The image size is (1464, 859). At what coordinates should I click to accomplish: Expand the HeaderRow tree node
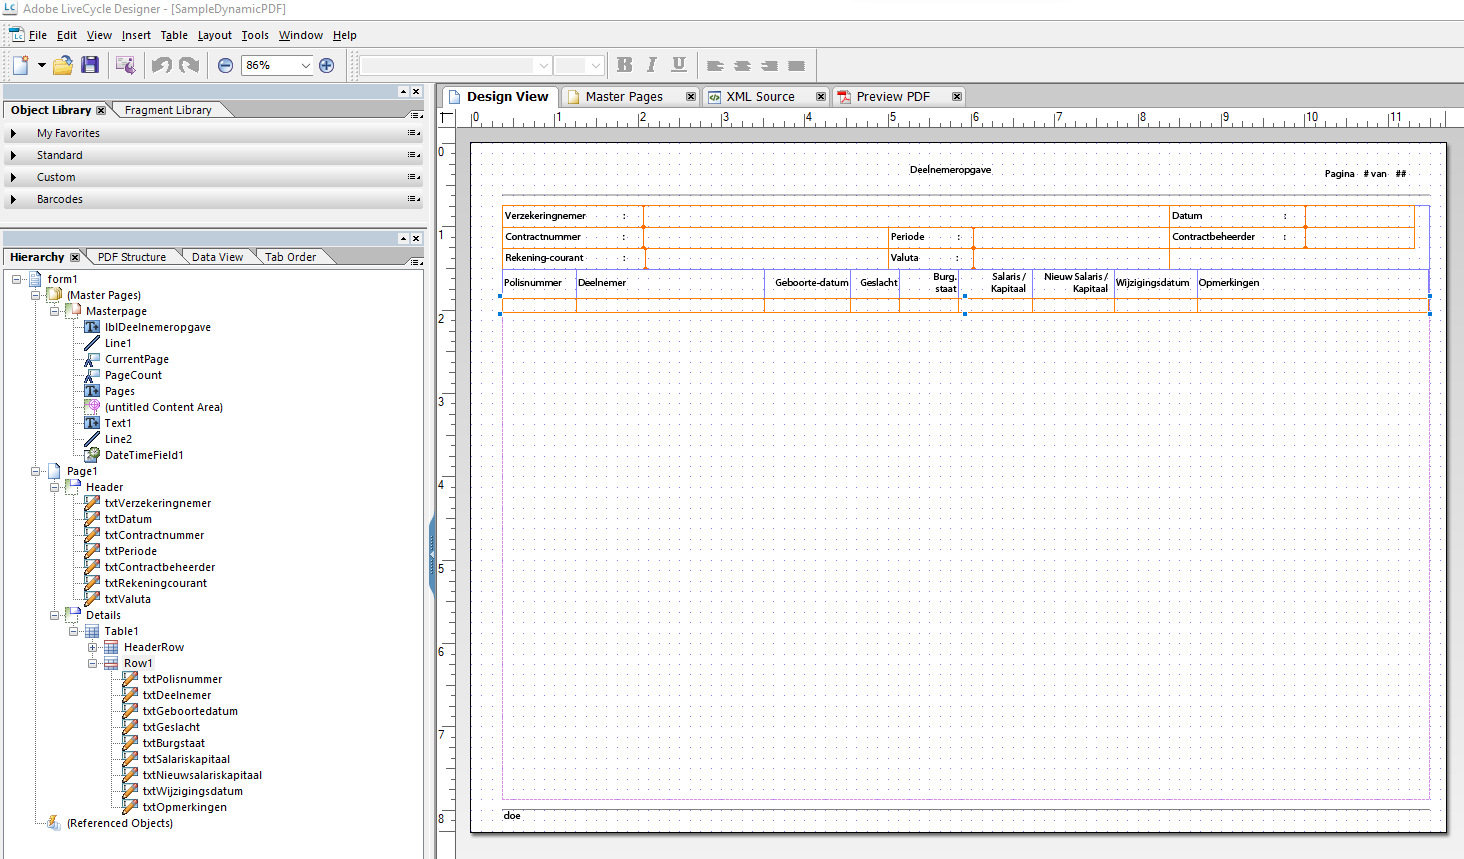pyautogui.click(x=93, y=647)
